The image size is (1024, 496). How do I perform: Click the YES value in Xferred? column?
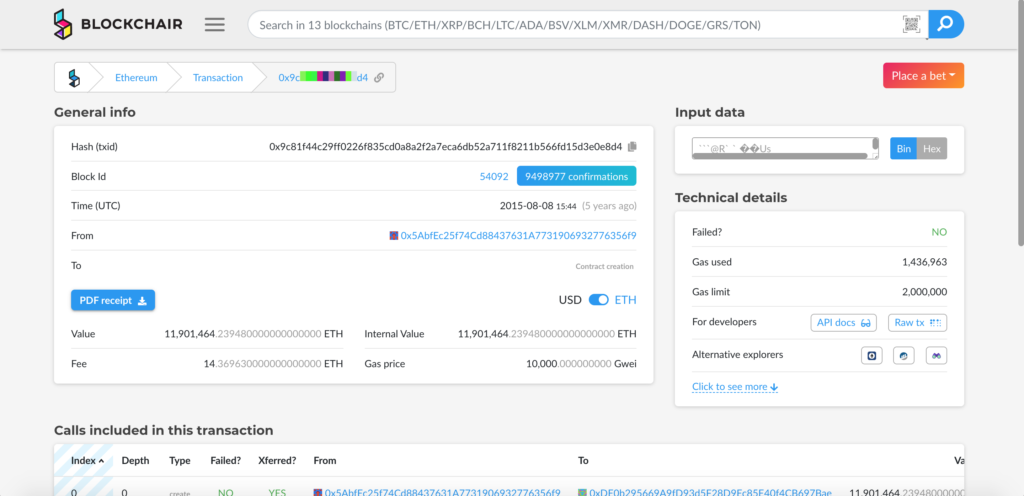pos(277,492)
